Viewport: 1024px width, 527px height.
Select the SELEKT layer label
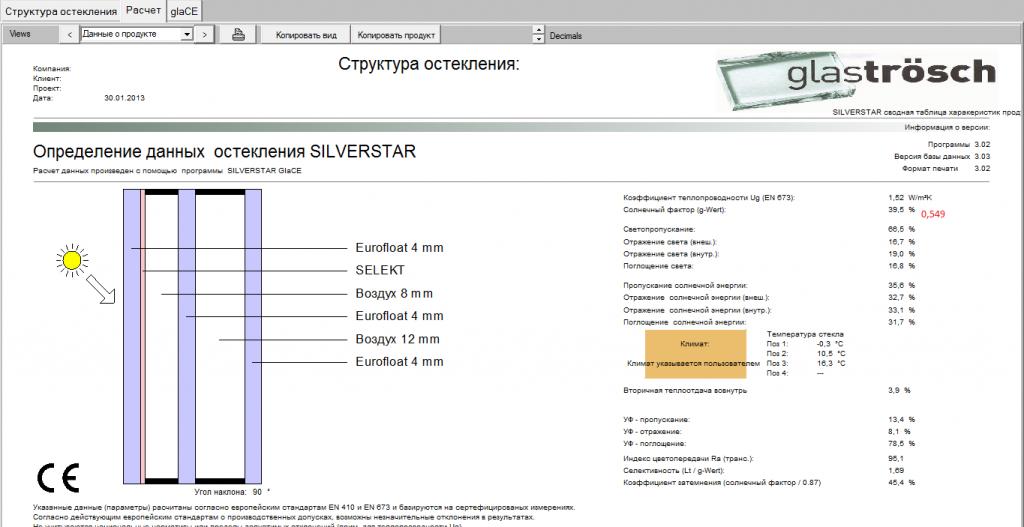click(x=380, y=270)
